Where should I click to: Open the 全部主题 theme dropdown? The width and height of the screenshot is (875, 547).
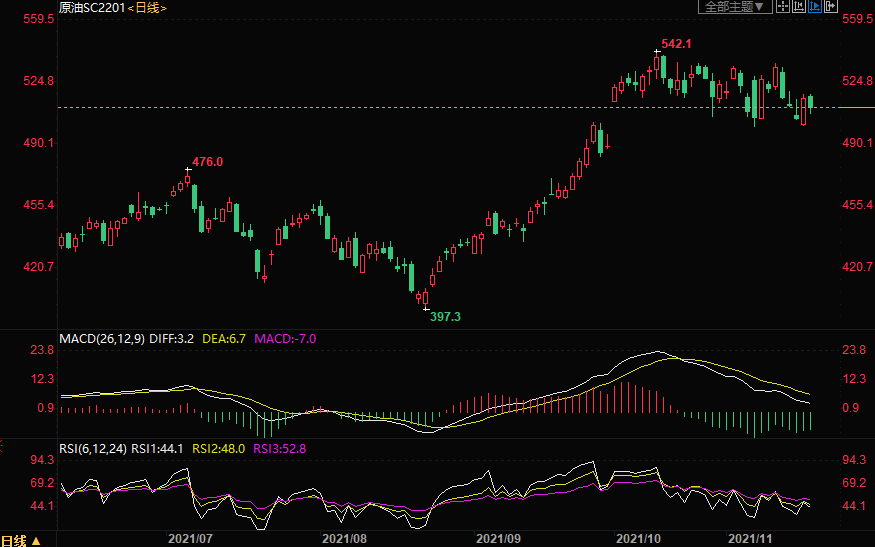point(734,7)
